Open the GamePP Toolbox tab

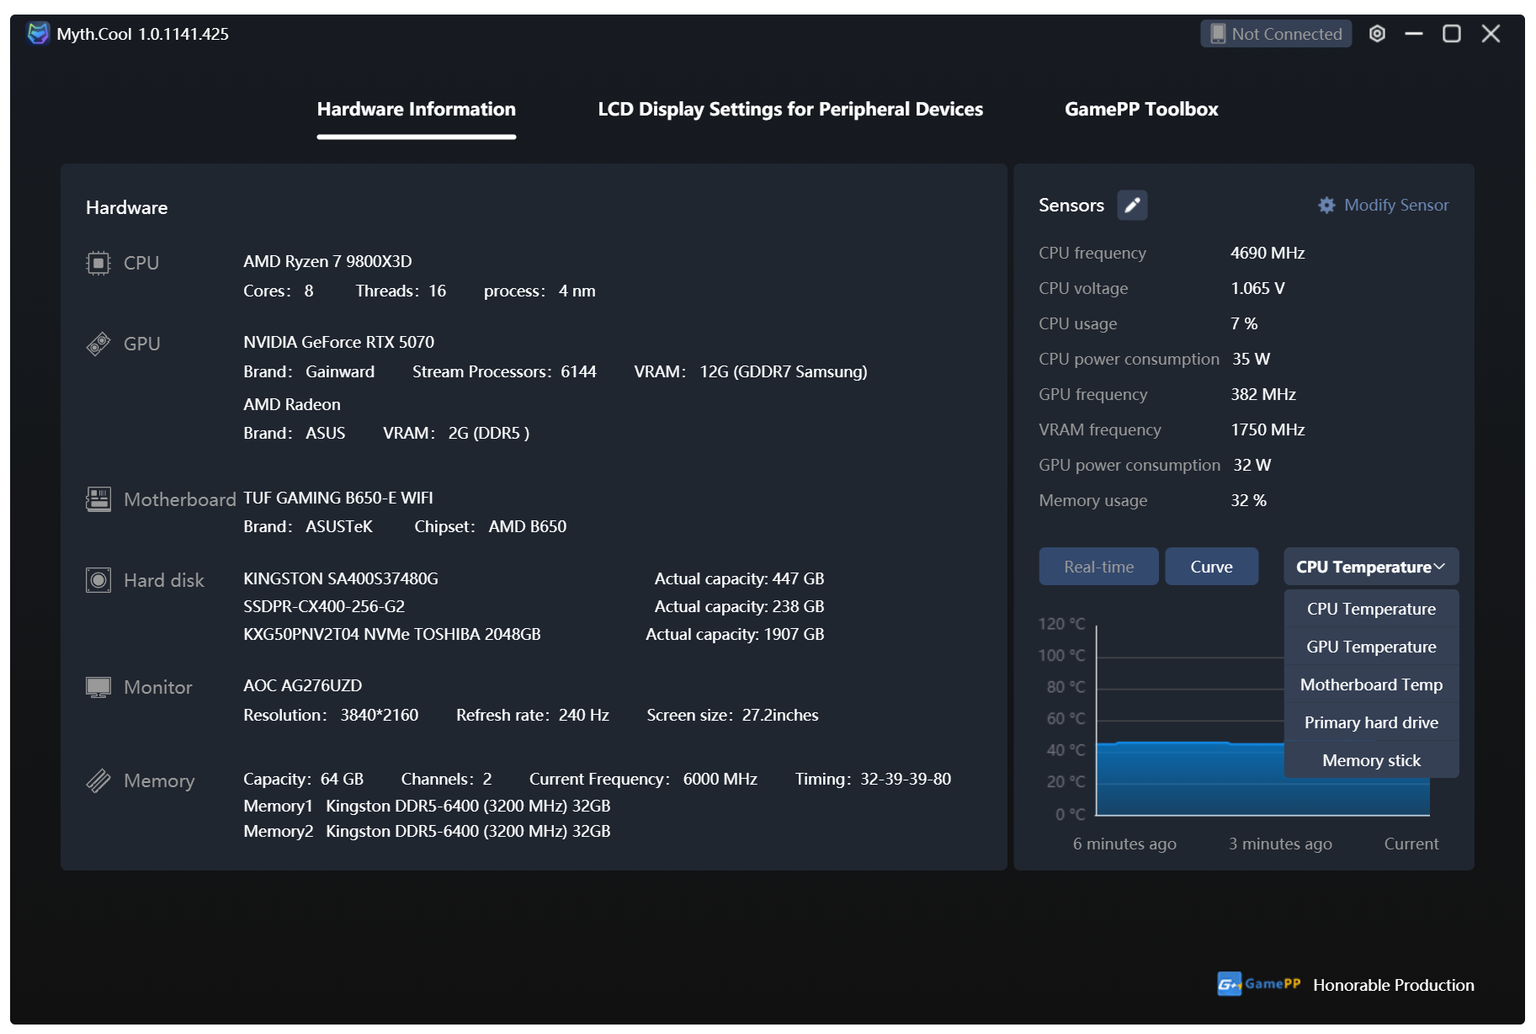click(1141, 109)
